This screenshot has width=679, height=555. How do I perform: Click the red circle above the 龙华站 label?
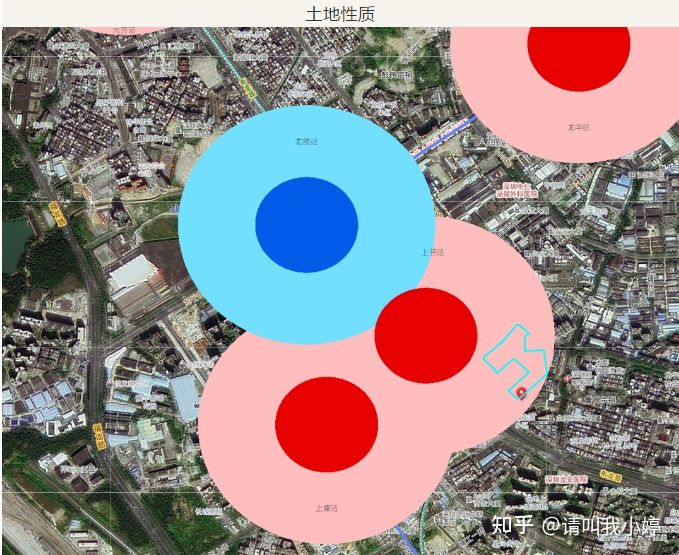point(579,59)
